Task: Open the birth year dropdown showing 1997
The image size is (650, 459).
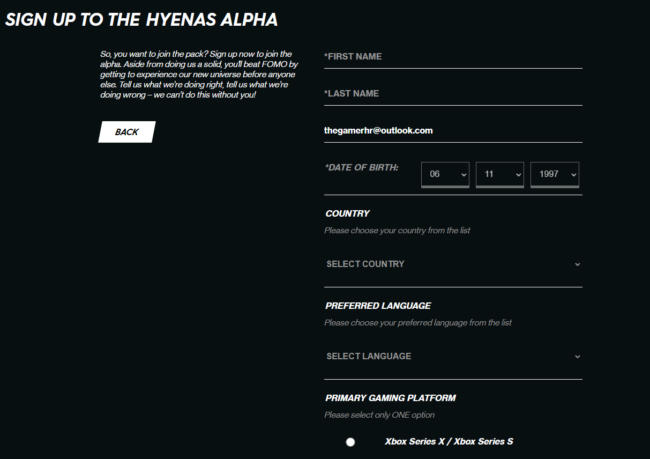Action: pos(554,174)
